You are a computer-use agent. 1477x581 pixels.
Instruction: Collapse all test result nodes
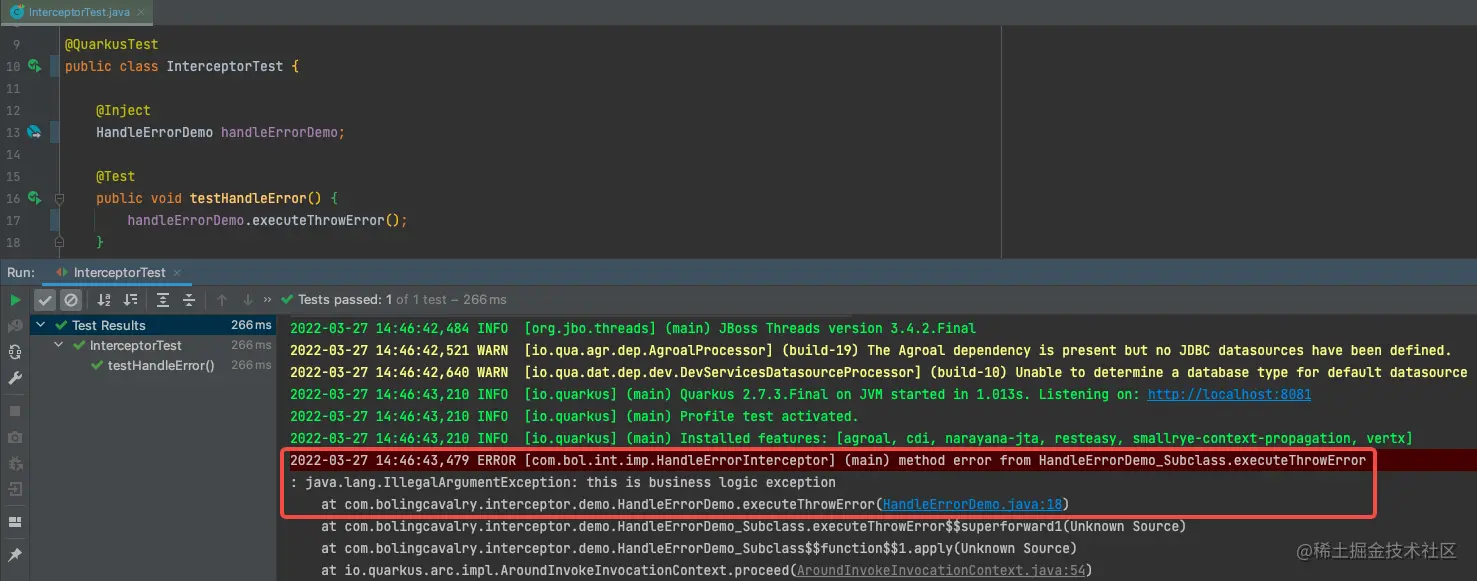189,300
